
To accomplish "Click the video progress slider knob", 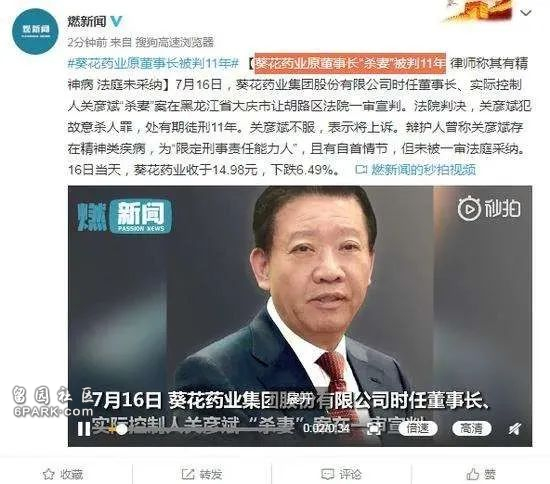I will (x=121, y=429).
